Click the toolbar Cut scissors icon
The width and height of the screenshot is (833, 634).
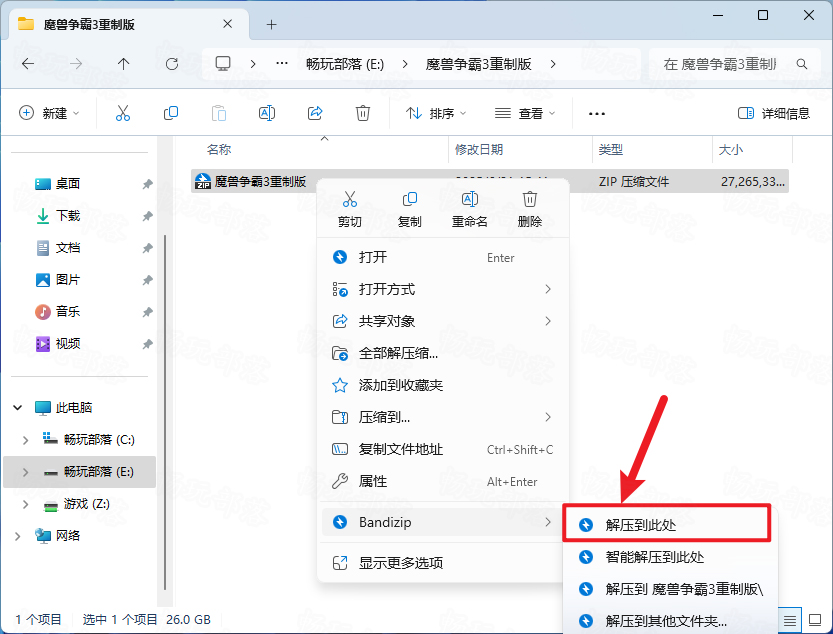click(123, 113)
